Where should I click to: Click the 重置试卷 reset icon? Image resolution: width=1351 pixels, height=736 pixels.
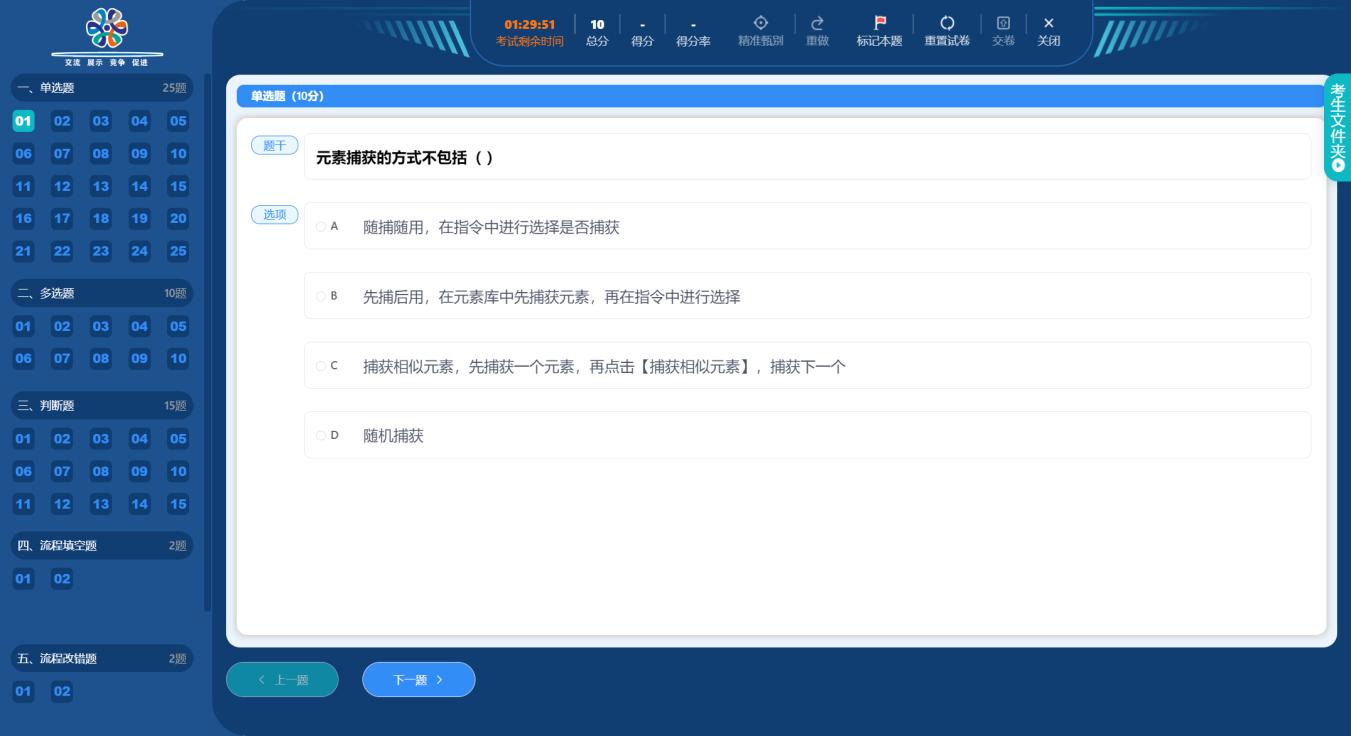click(947, 23)
